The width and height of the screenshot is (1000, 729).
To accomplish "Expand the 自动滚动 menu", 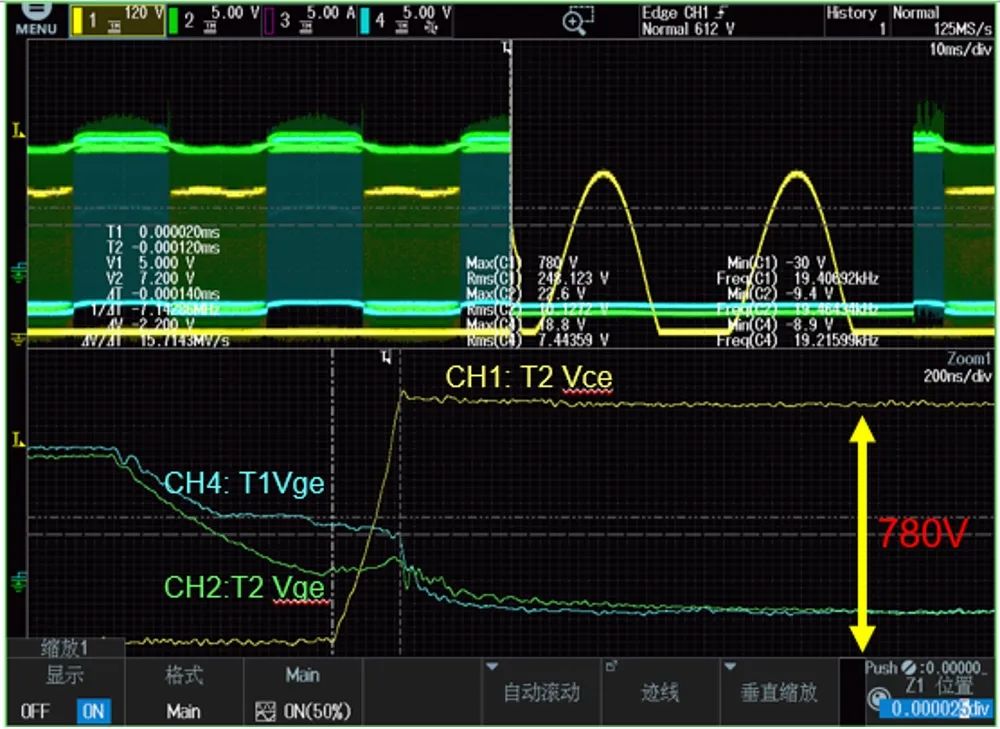I will click(540, 692).
